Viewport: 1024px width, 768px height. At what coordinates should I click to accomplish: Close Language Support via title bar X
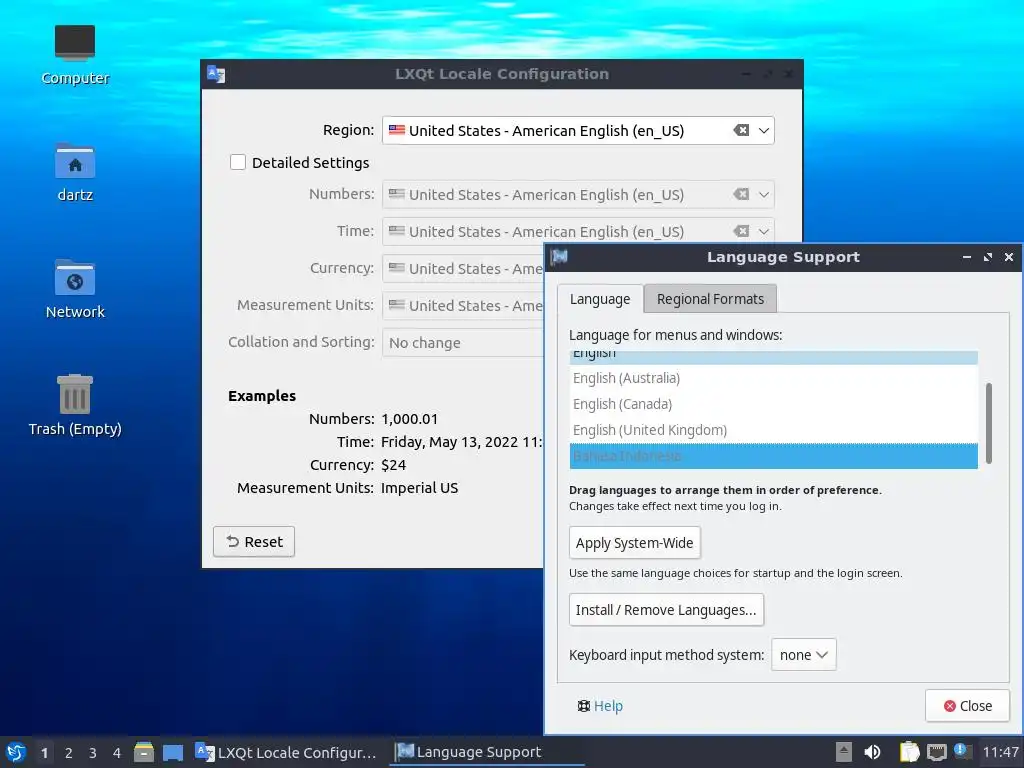pos(1008,257)
